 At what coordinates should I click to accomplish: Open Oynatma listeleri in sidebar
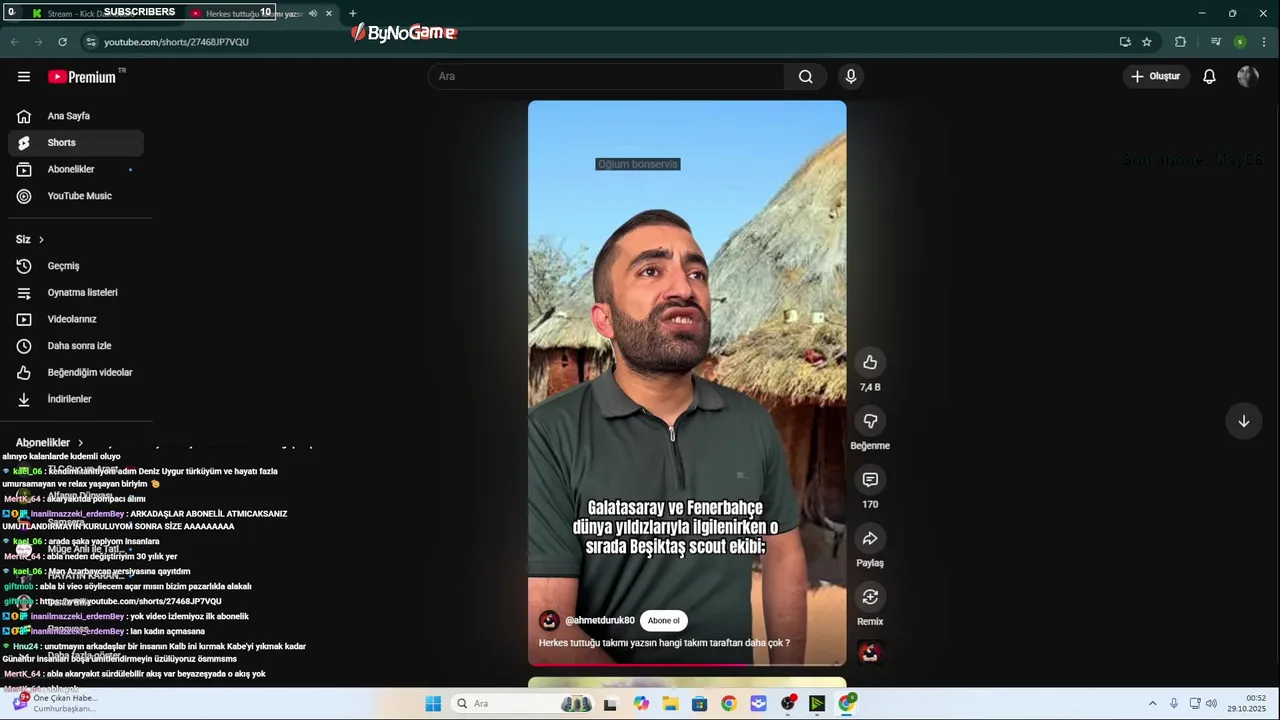76,292
